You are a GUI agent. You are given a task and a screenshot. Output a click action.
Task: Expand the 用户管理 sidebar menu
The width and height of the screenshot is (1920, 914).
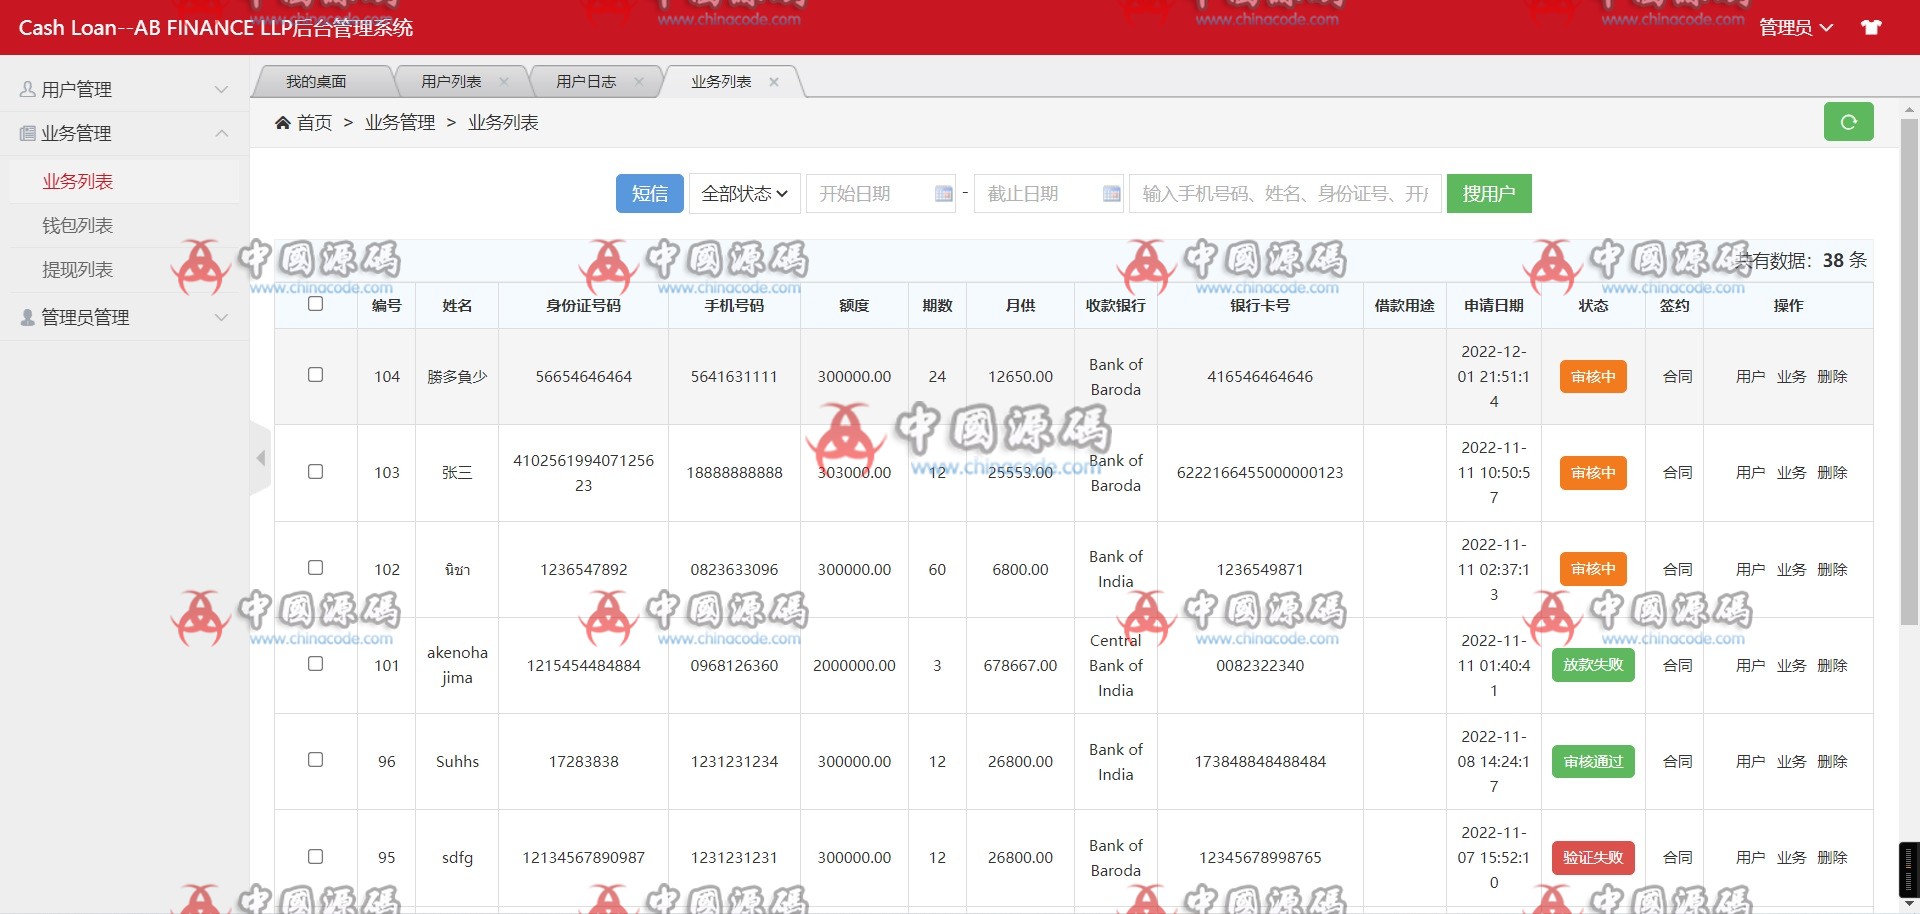click(x=125, y=89)
